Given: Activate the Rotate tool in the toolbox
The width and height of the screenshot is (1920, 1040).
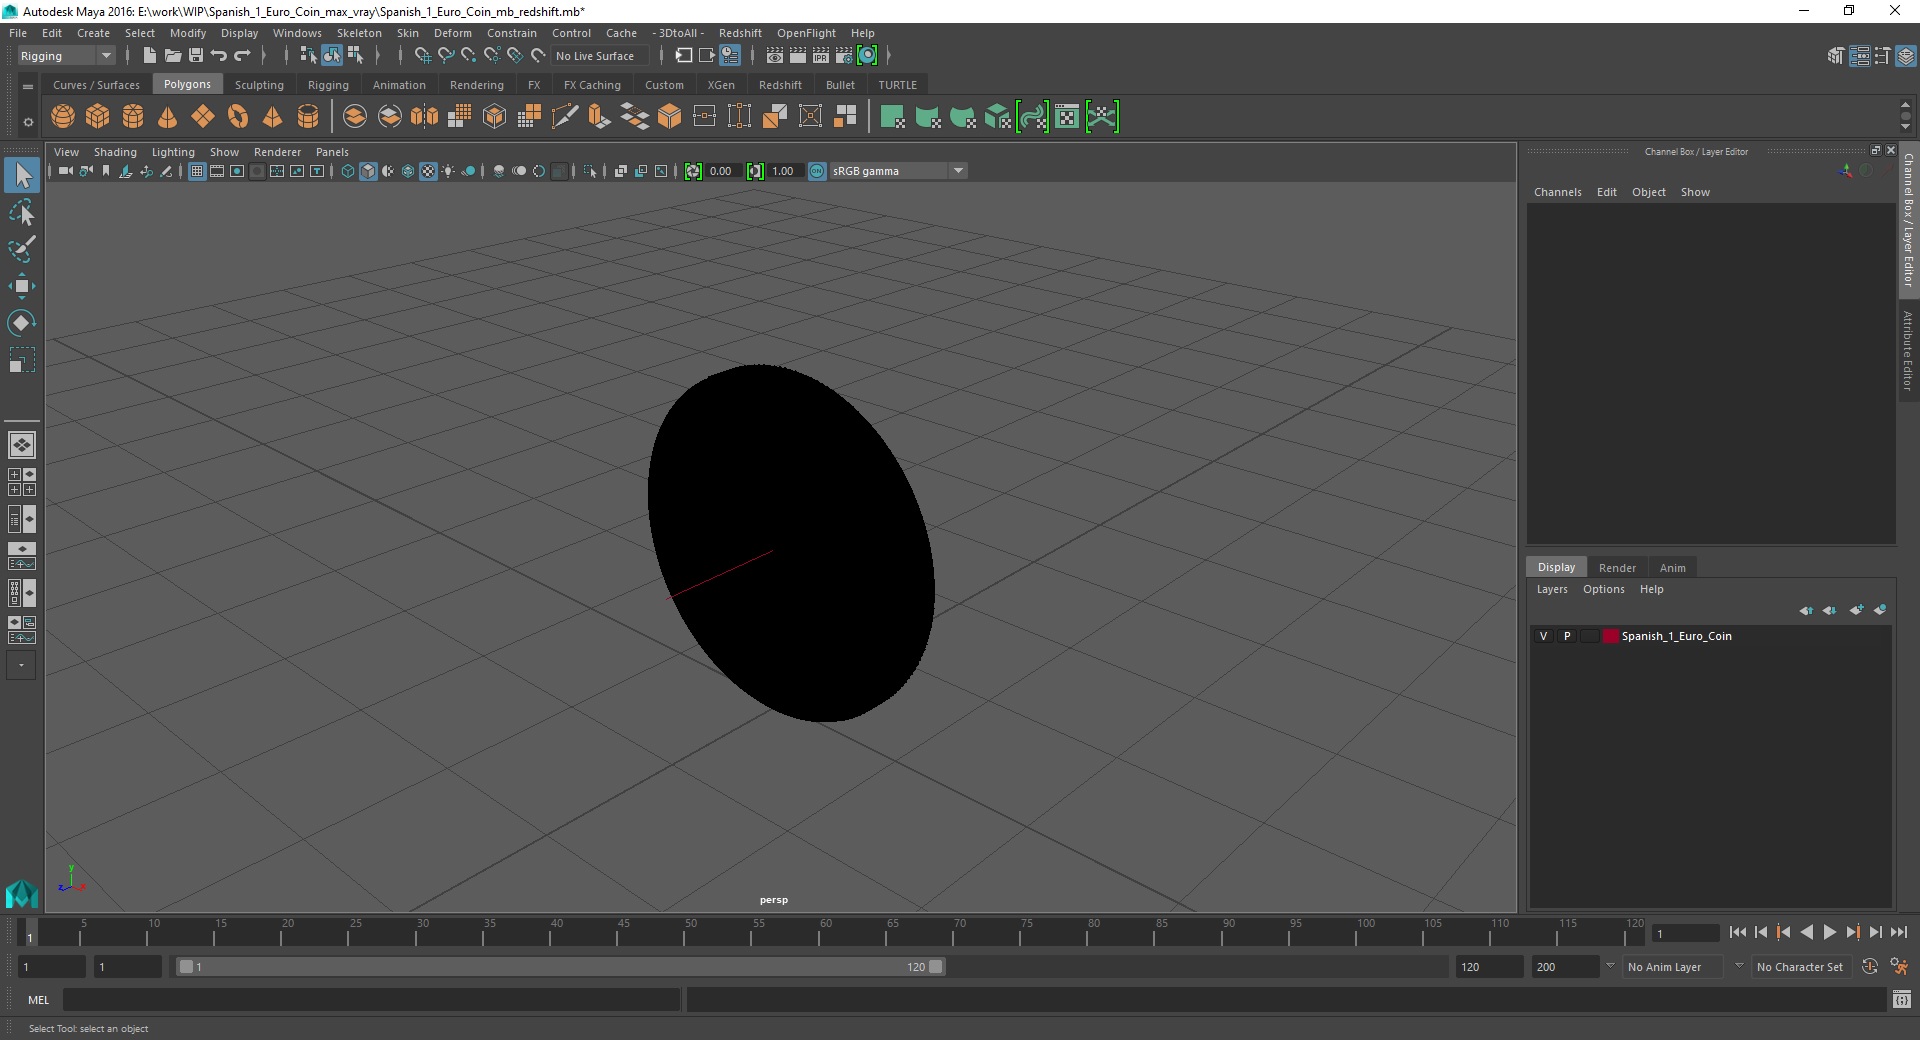Looking at the screenshot, I should pyautogui.click(x=21, y=323).
